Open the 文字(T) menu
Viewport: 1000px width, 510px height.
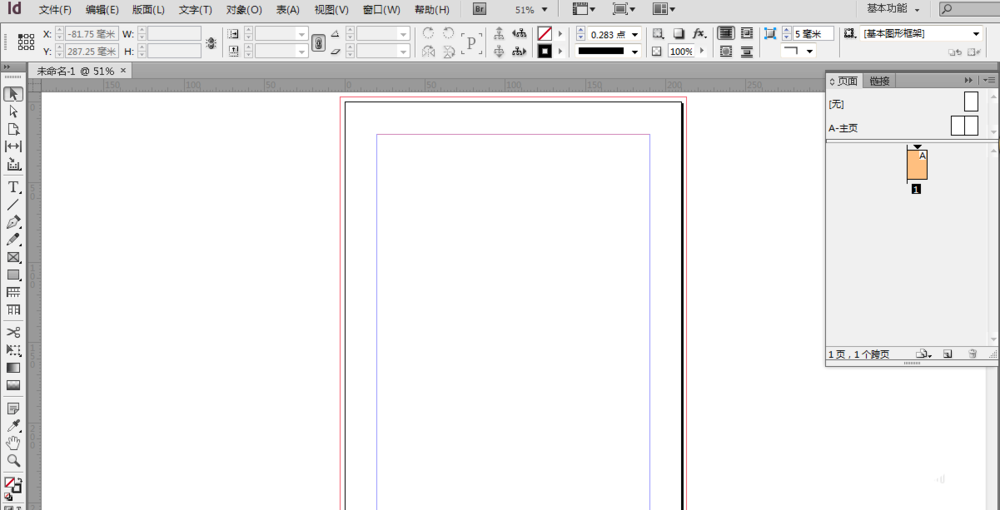coord(196,10)
